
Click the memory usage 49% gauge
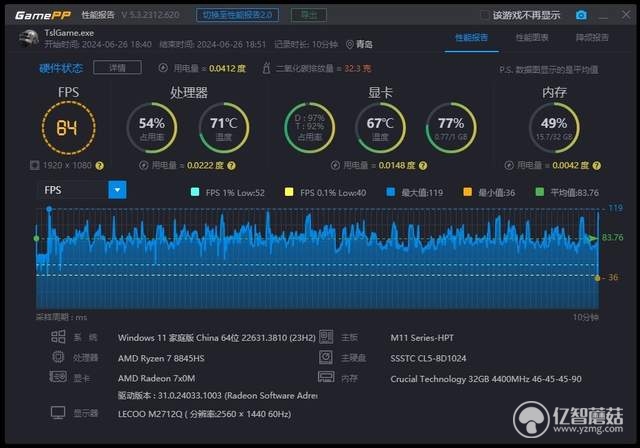(x=554, y=128)
